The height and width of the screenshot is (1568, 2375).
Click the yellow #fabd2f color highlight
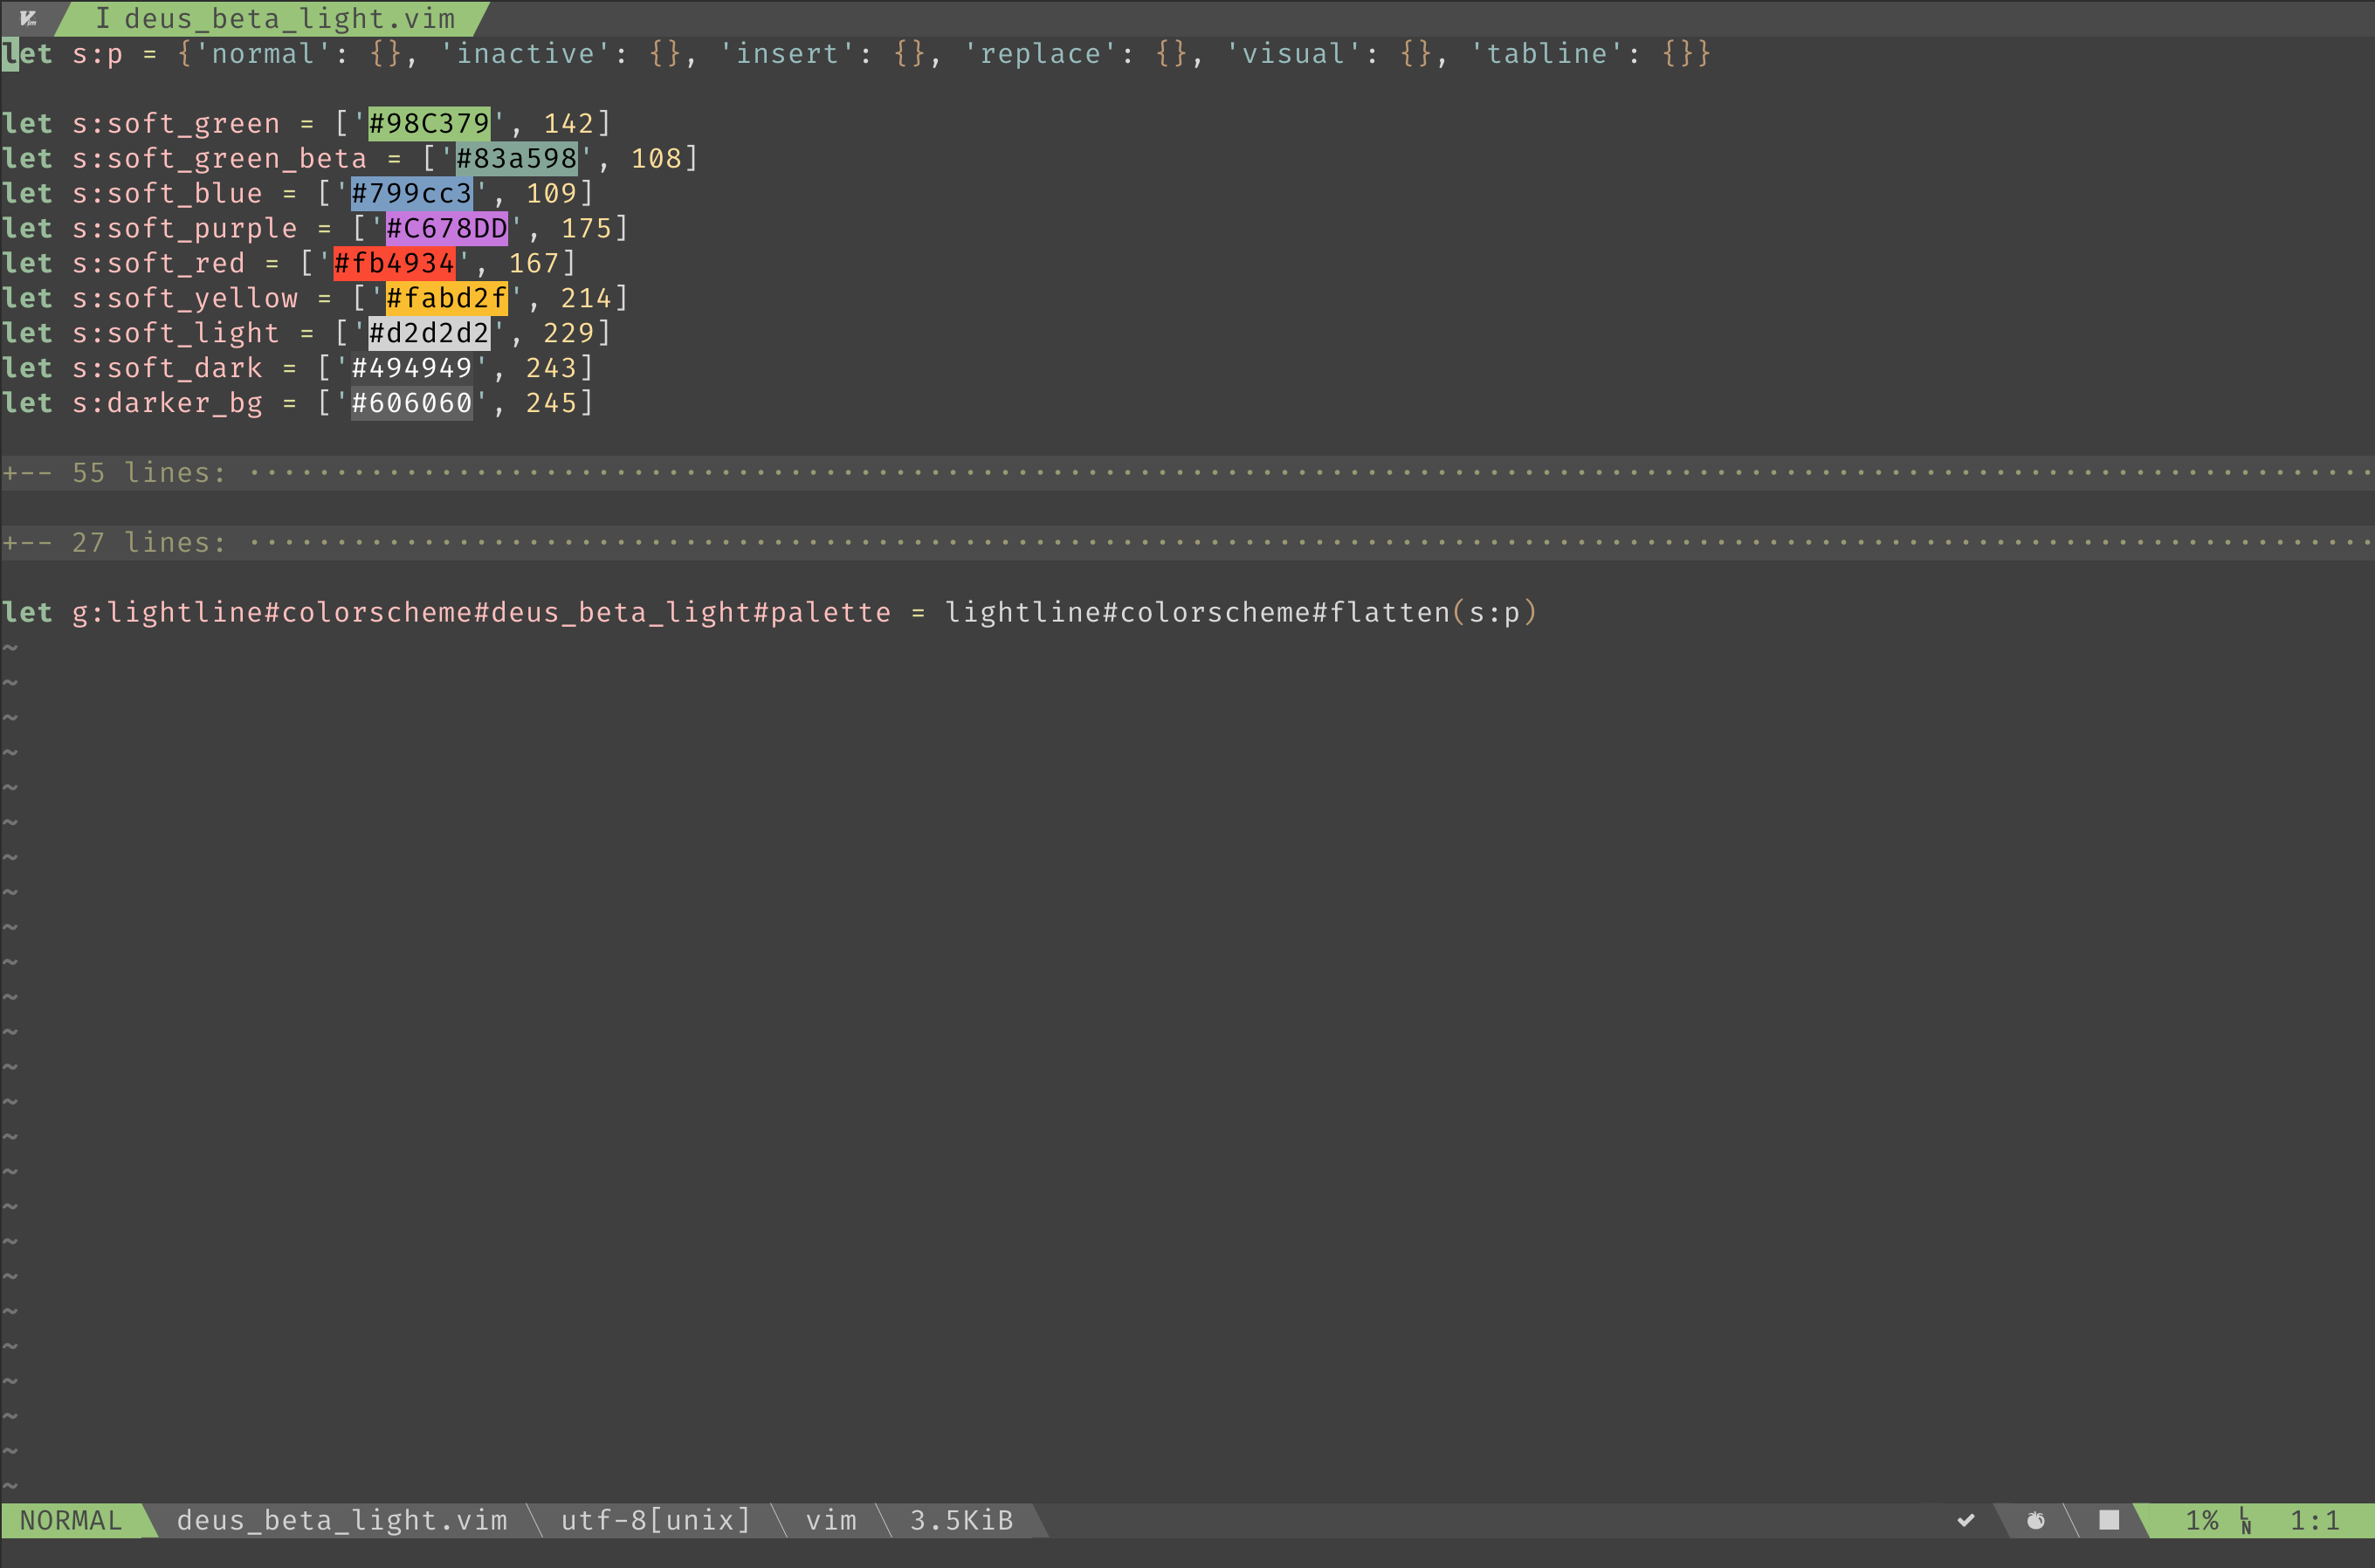[x=446, y=298]
